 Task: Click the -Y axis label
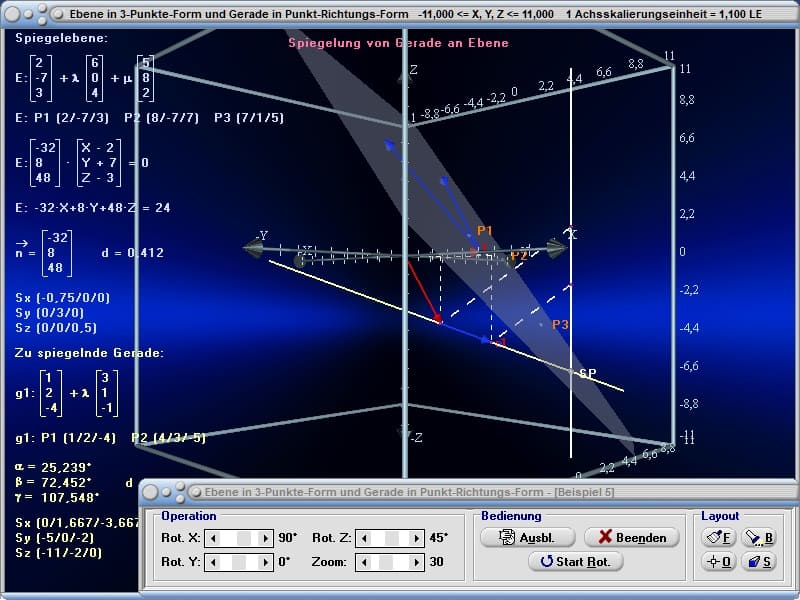coord(262,236)
